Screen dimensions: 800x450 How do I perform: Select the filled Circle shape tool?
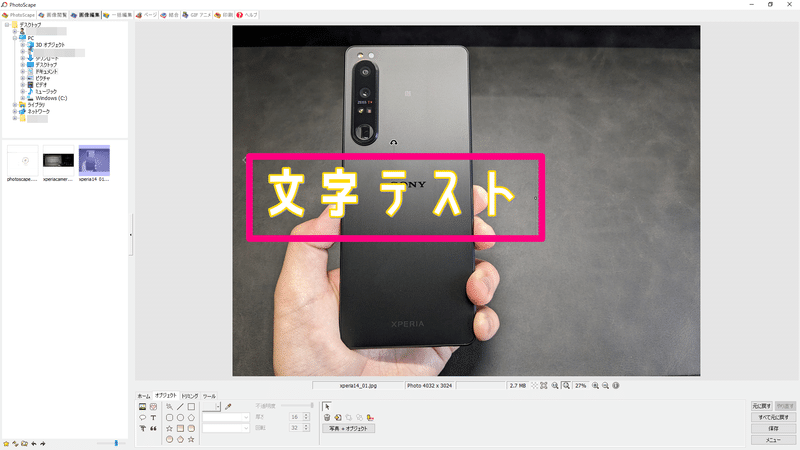click(169, 439)
